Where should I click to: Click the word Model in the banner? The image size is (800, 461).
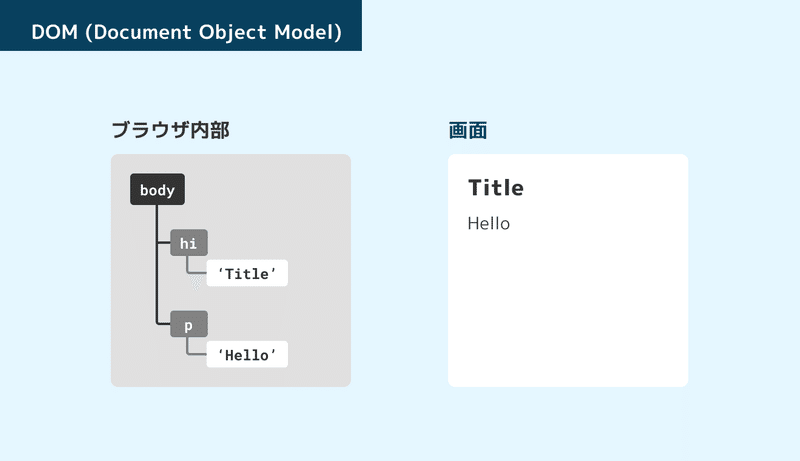(304, 32)
